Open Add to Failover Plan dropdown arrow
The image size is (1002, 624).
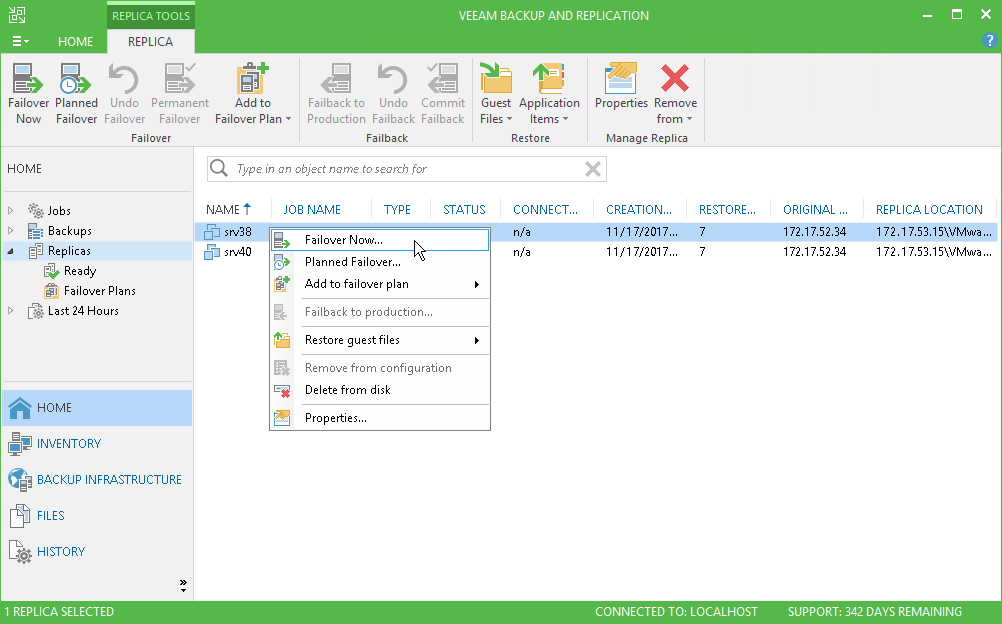[x=288, y=119]
